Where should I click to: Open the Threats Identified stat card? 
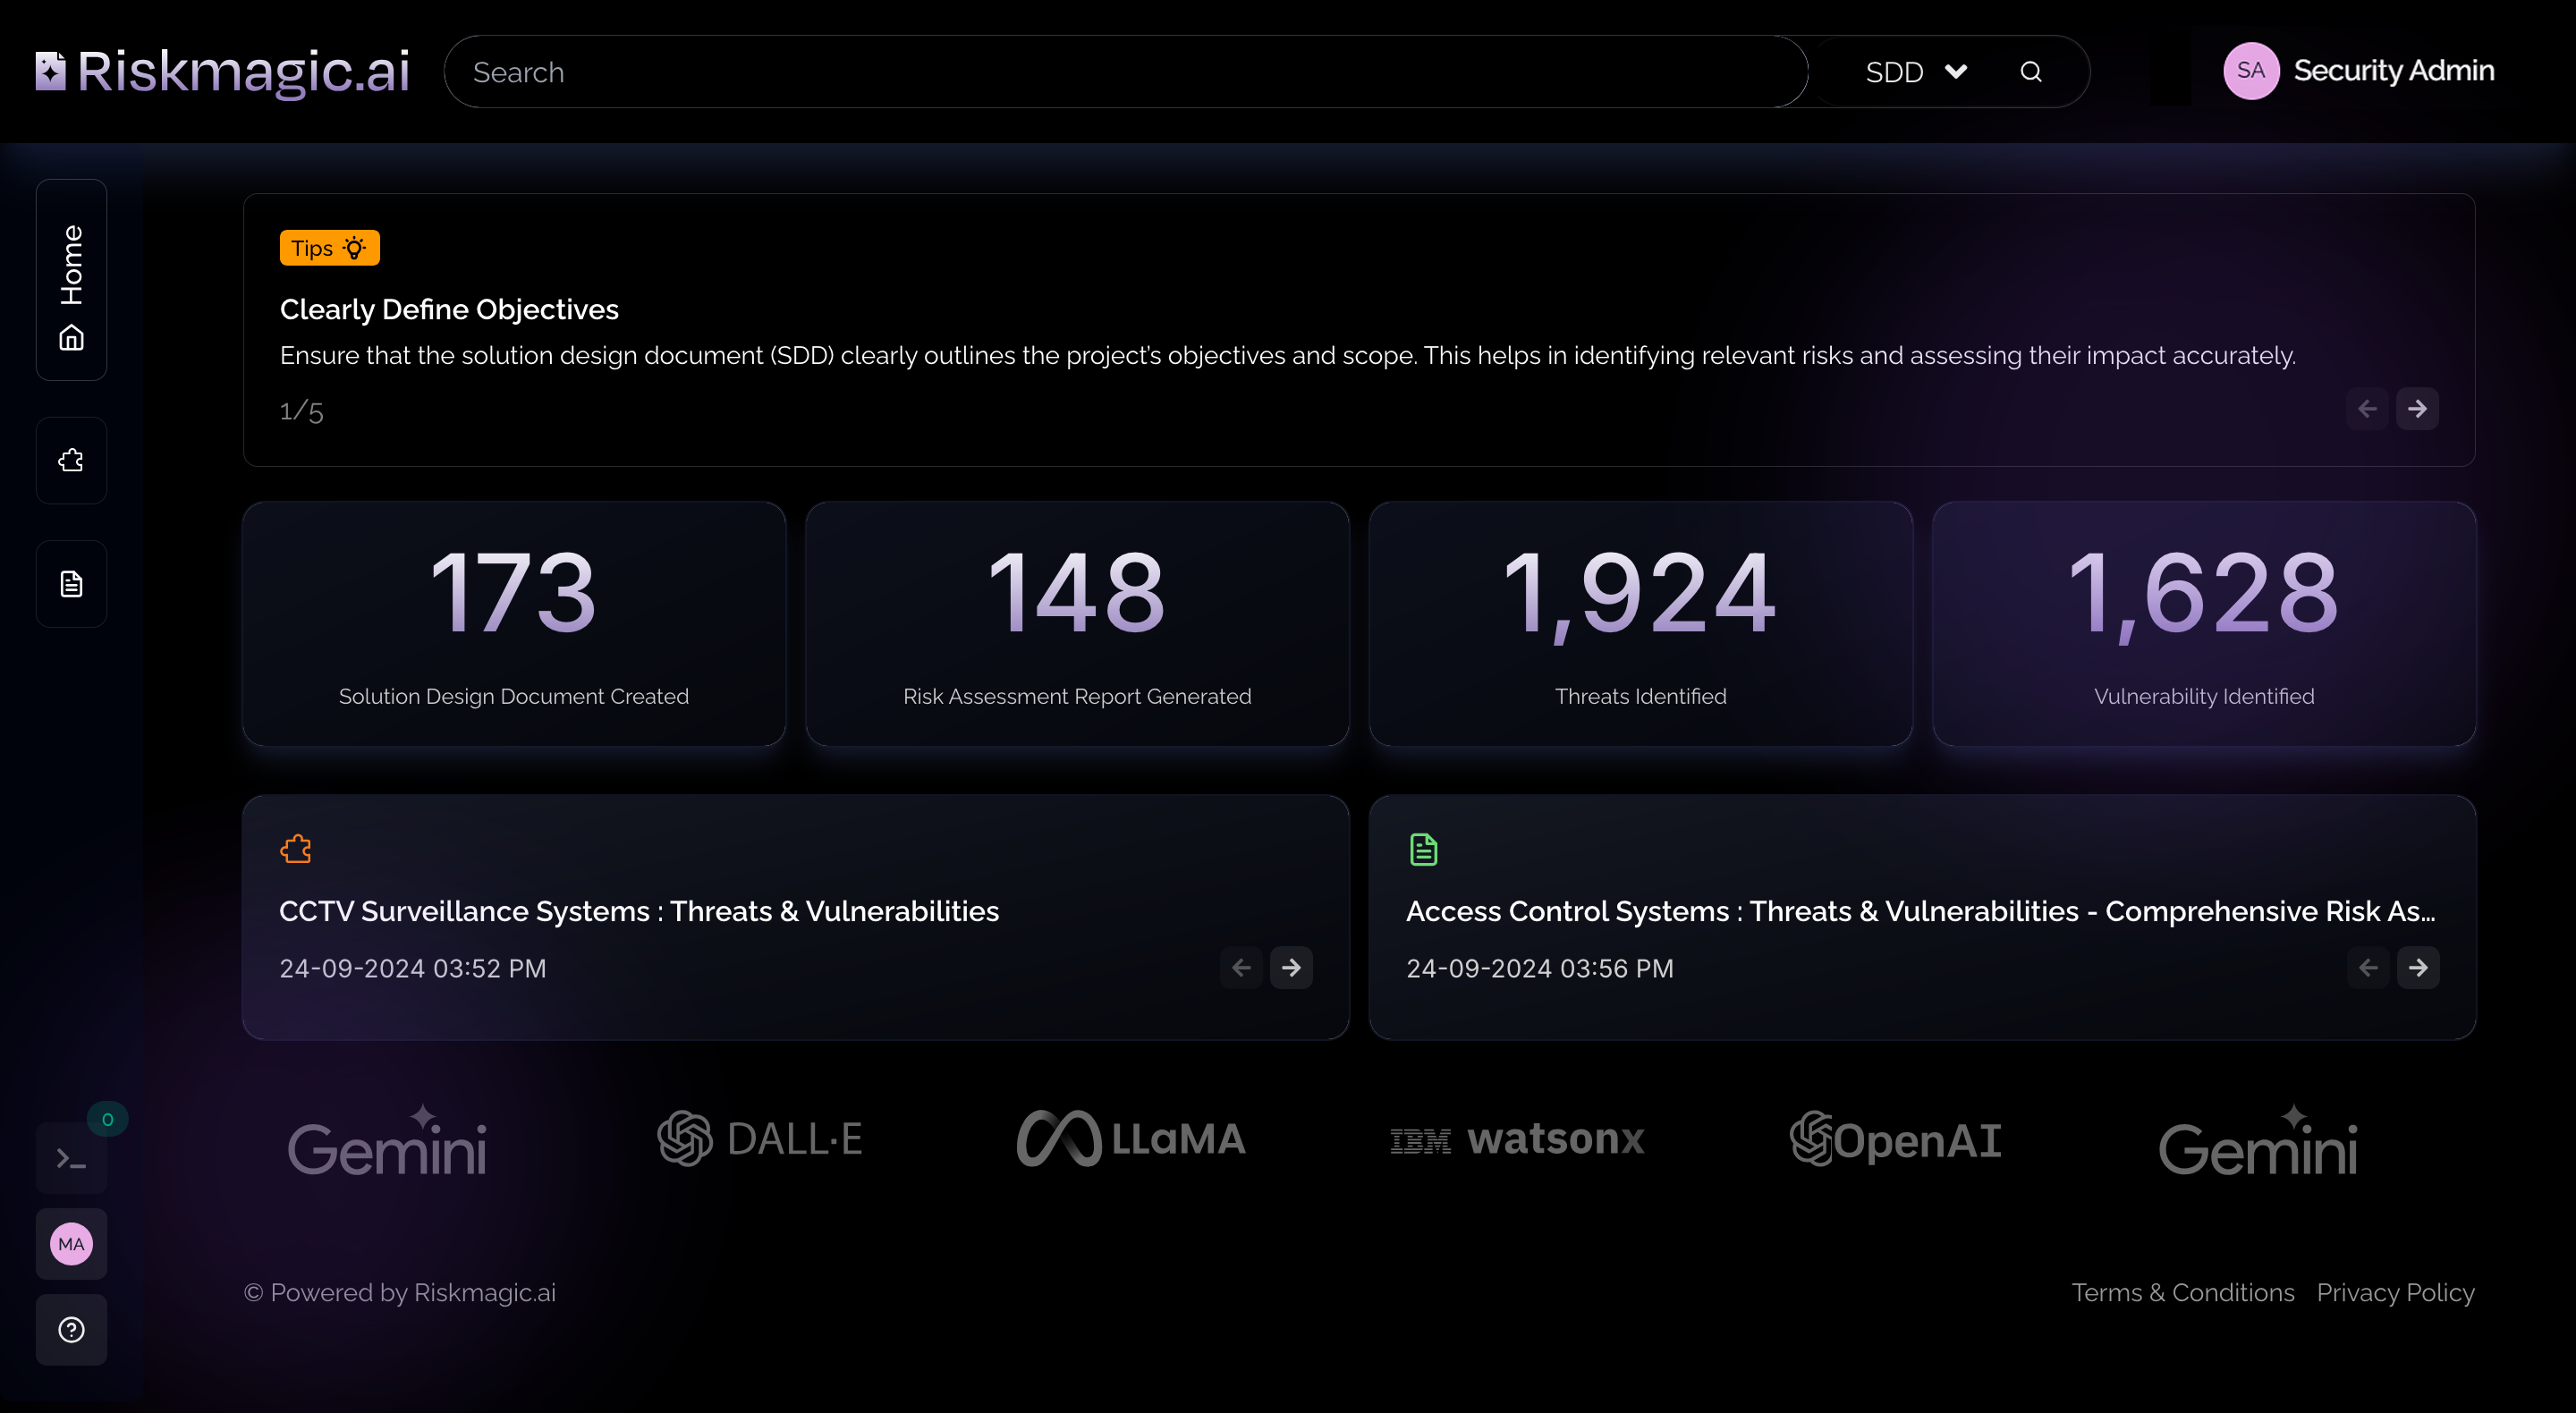point(1640,623)
